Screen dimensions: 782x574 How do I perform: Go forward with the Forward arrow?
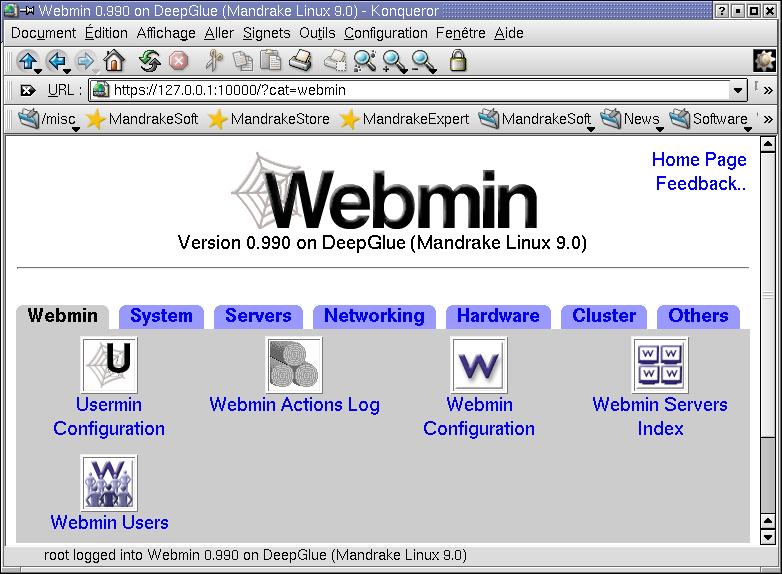86,61
